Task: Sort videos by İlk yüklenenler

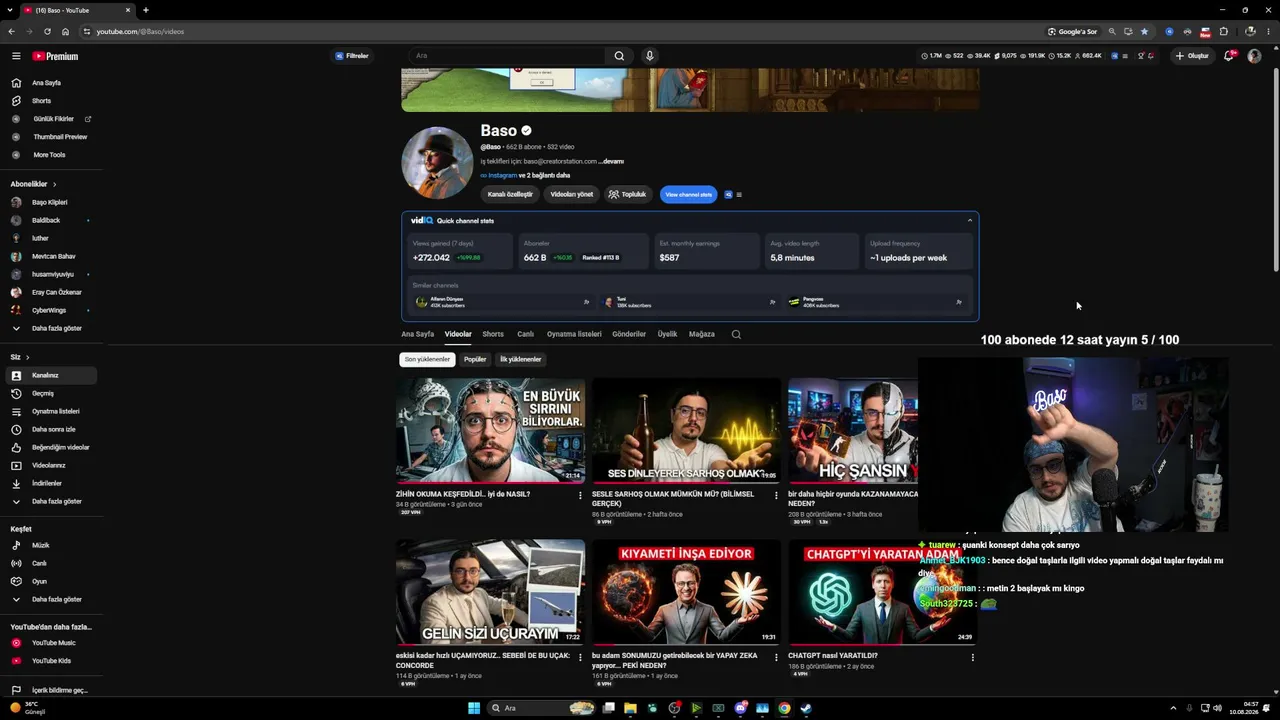Action: pos(521,359)
